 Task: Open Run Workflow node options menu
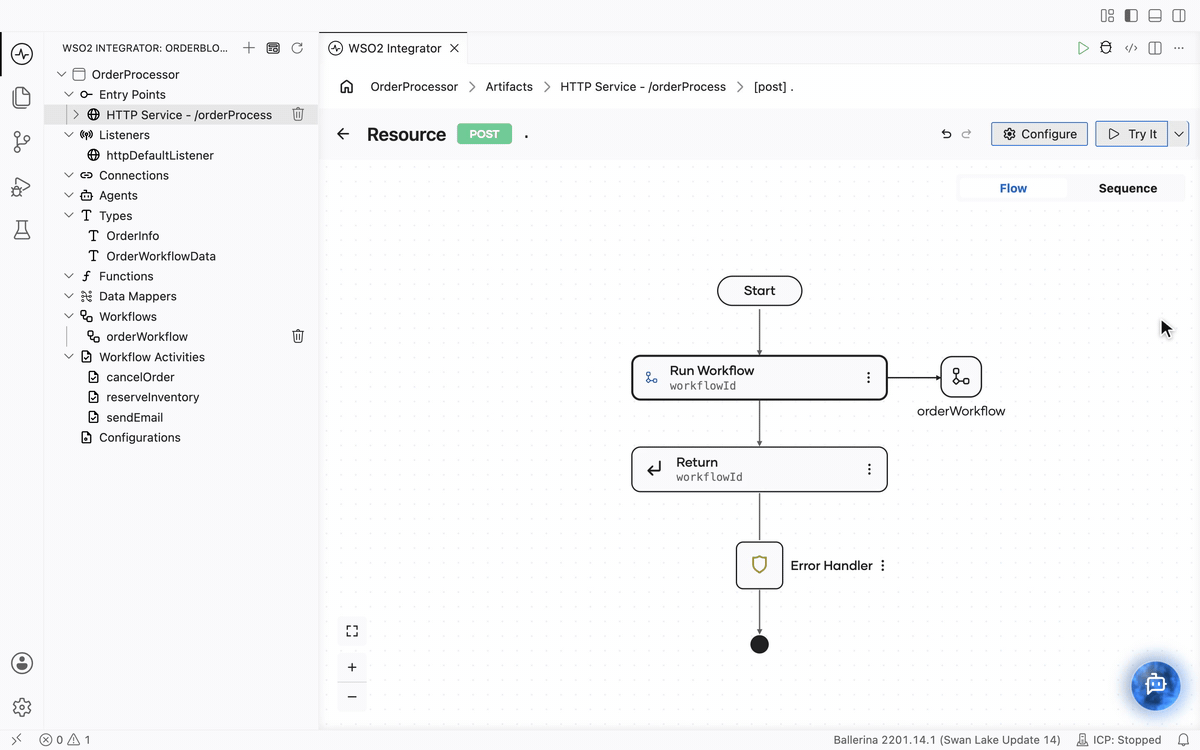point(868,378)
